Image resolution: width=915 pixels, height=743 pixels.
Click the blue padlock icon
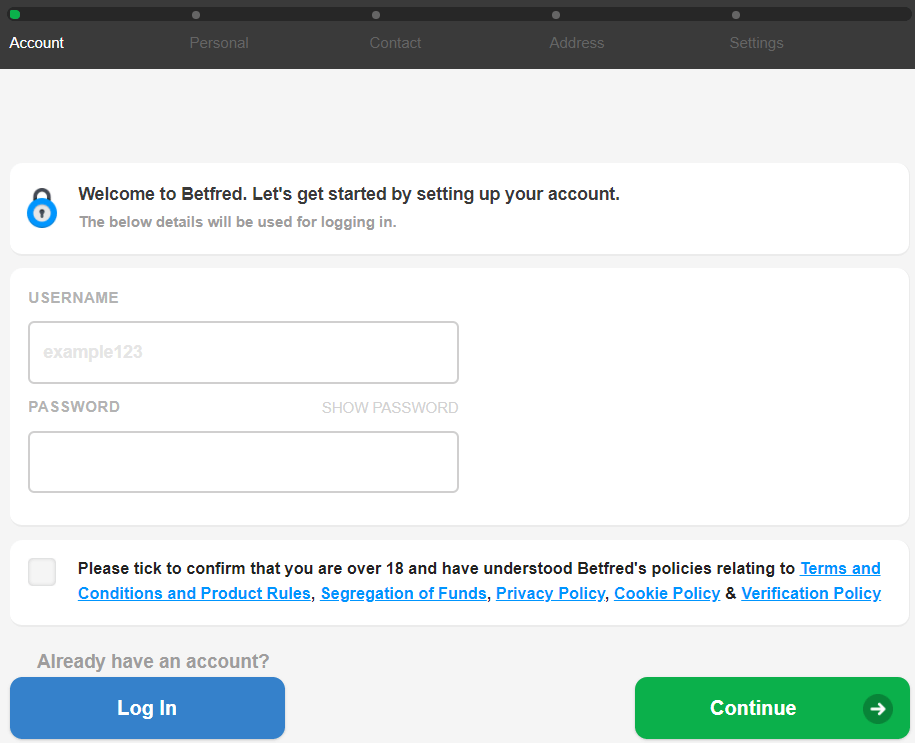click(x=42, y=208)
